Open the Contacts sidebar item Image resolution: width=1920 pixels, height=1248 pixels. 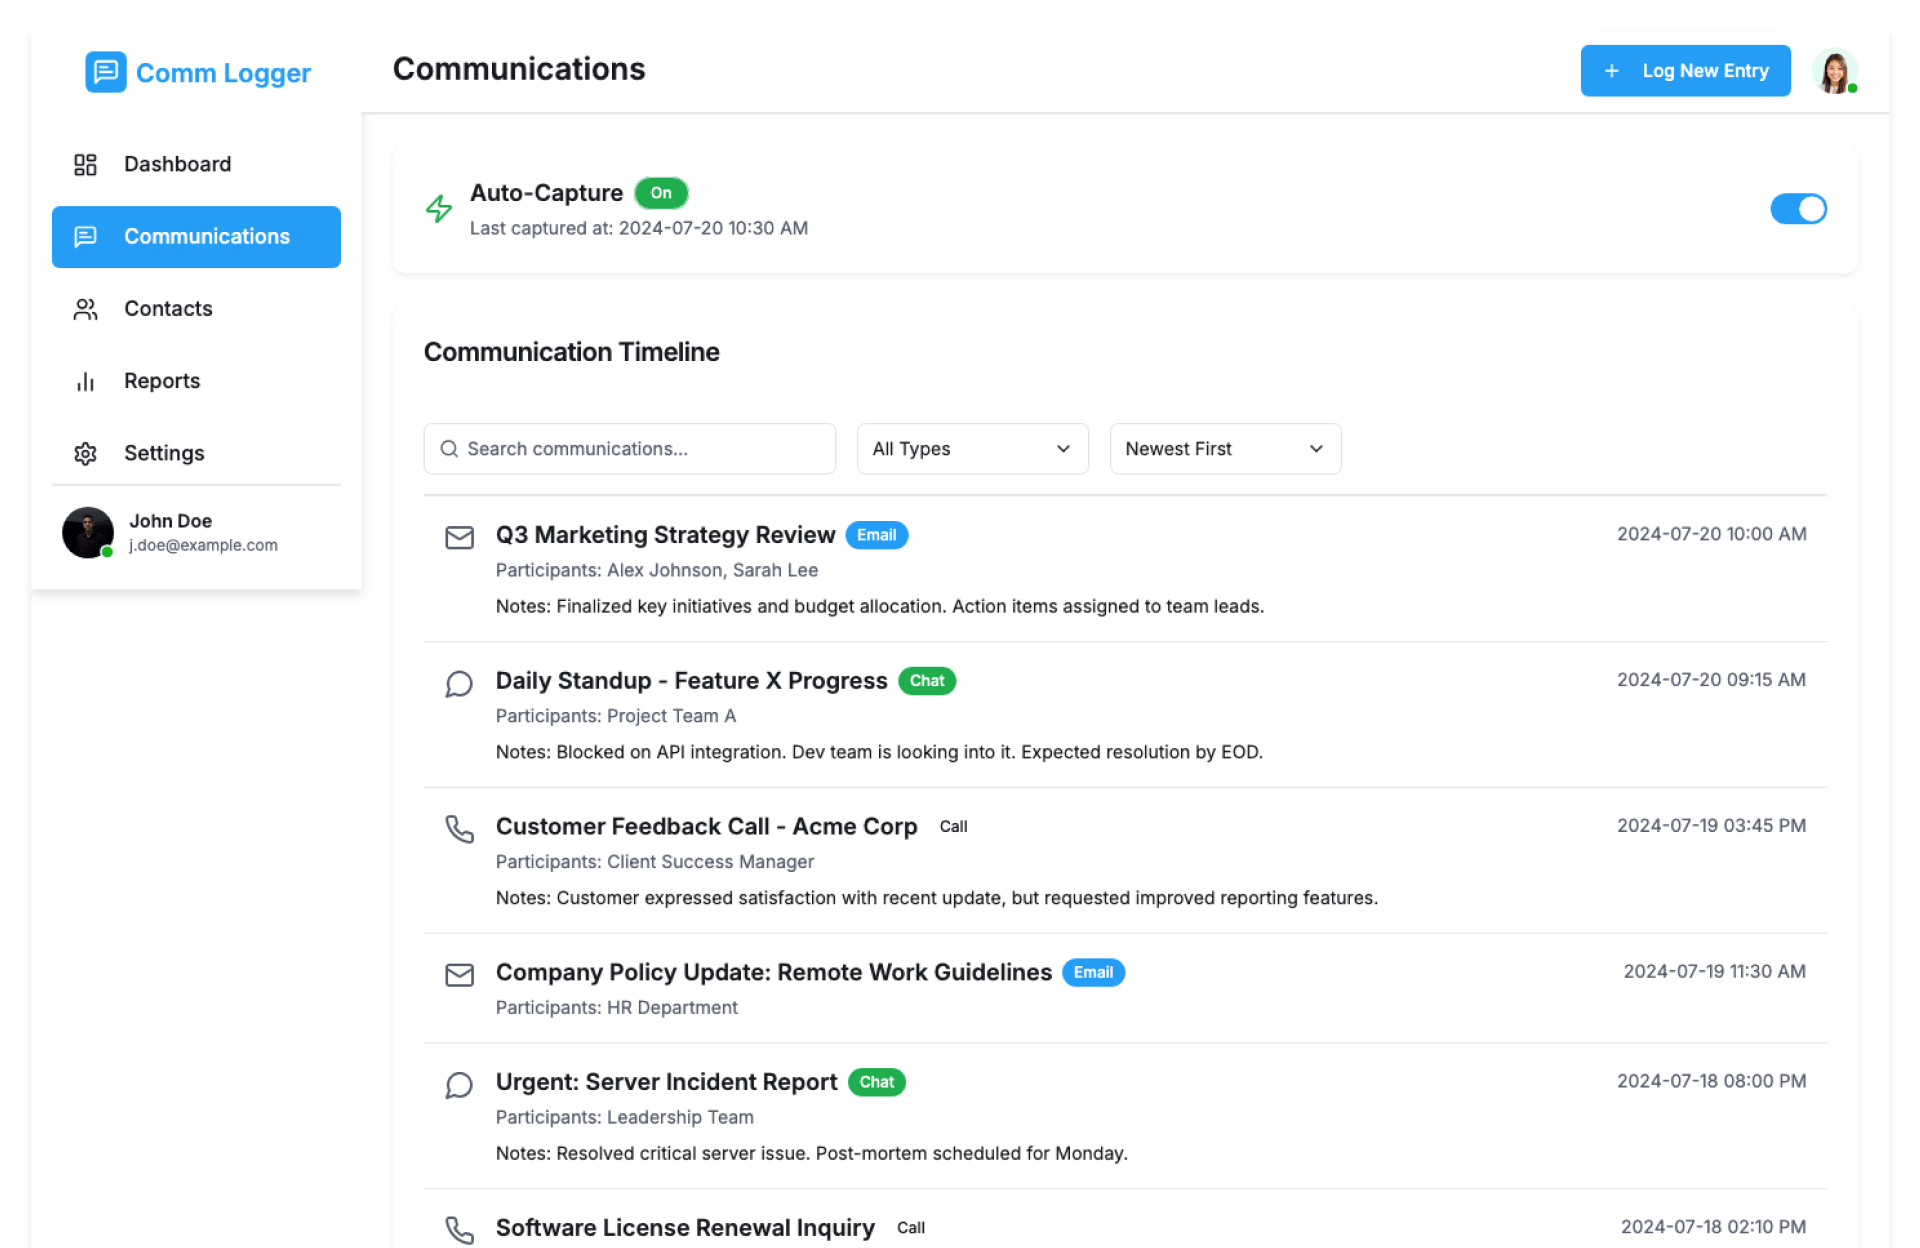click(x=168, y=309)
